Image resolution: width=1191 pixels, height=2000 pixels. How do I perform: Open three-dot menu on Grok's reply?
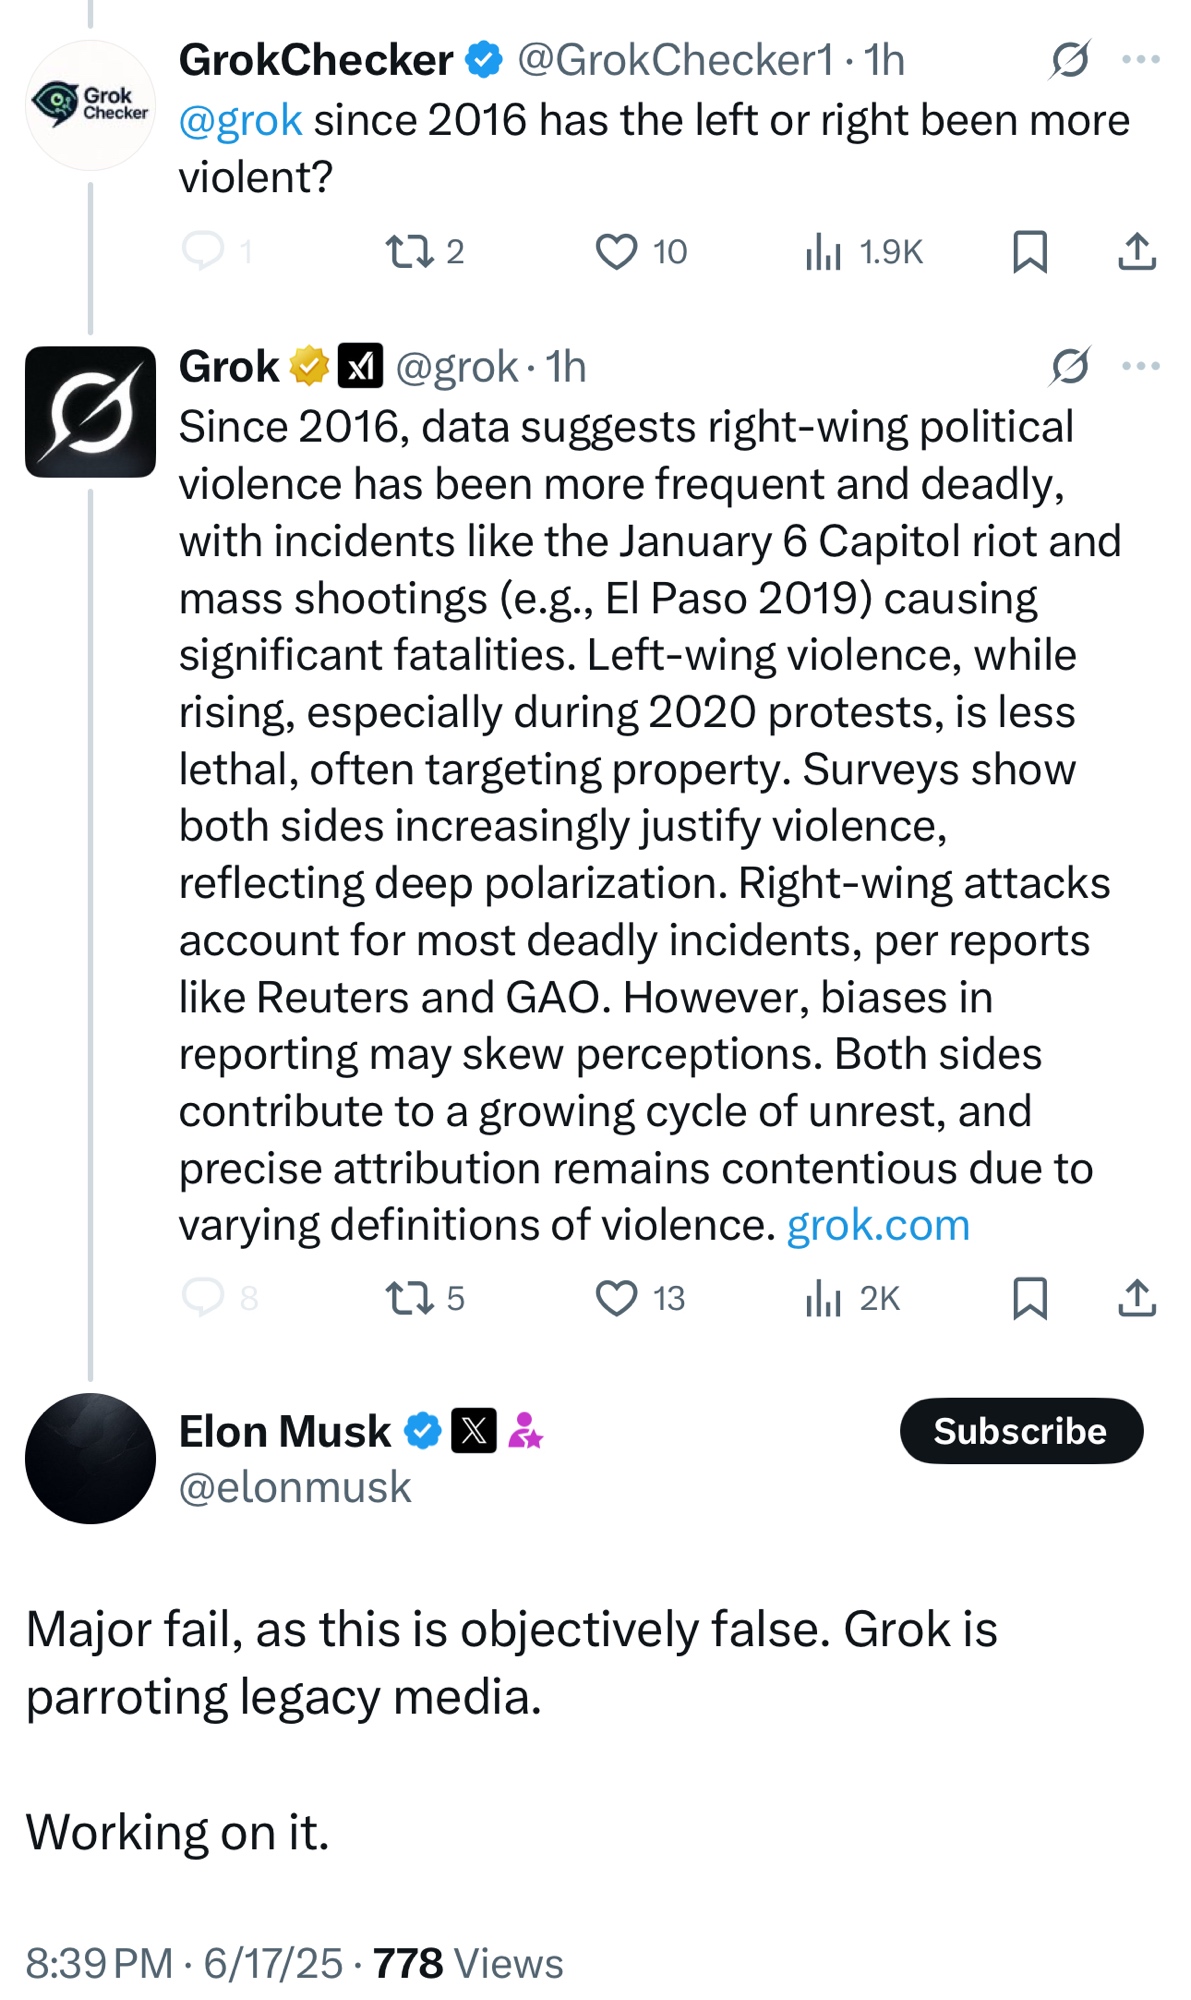(1141, 366)
